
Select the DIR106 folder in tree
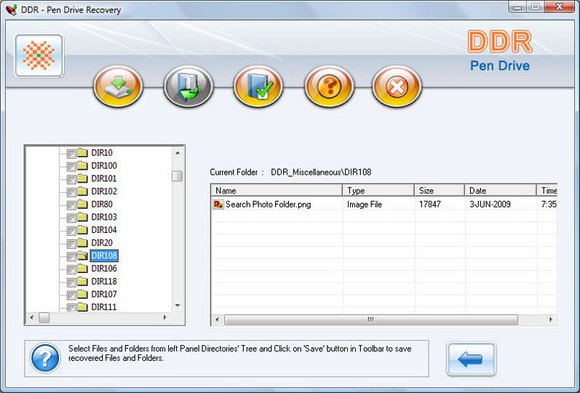tap(104, 268)
